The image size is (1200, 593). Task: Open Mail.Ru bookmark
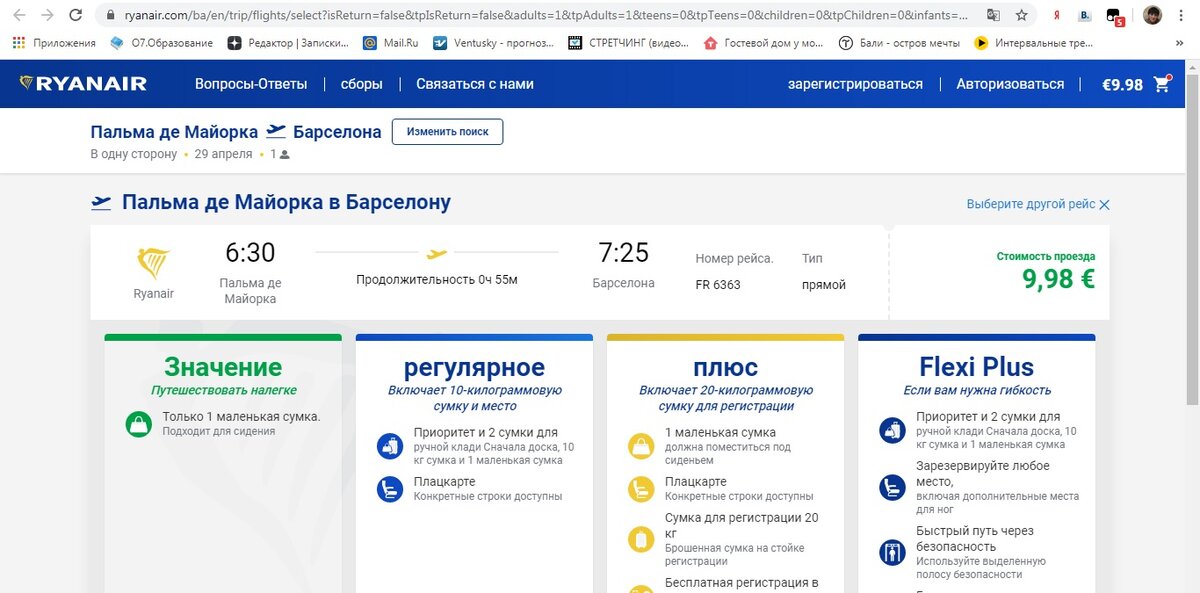pos(391,43)
